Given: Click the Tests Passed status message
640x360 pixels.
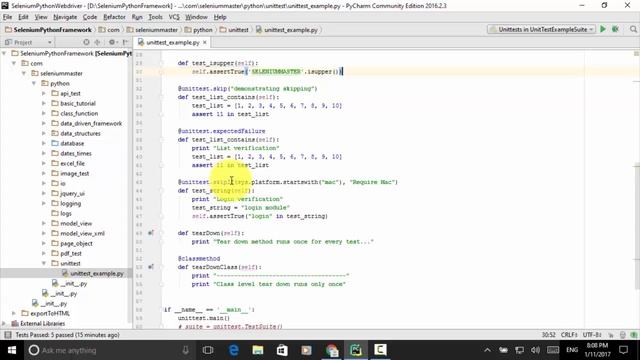Looking at the screenshot, I should click(67, 335).
